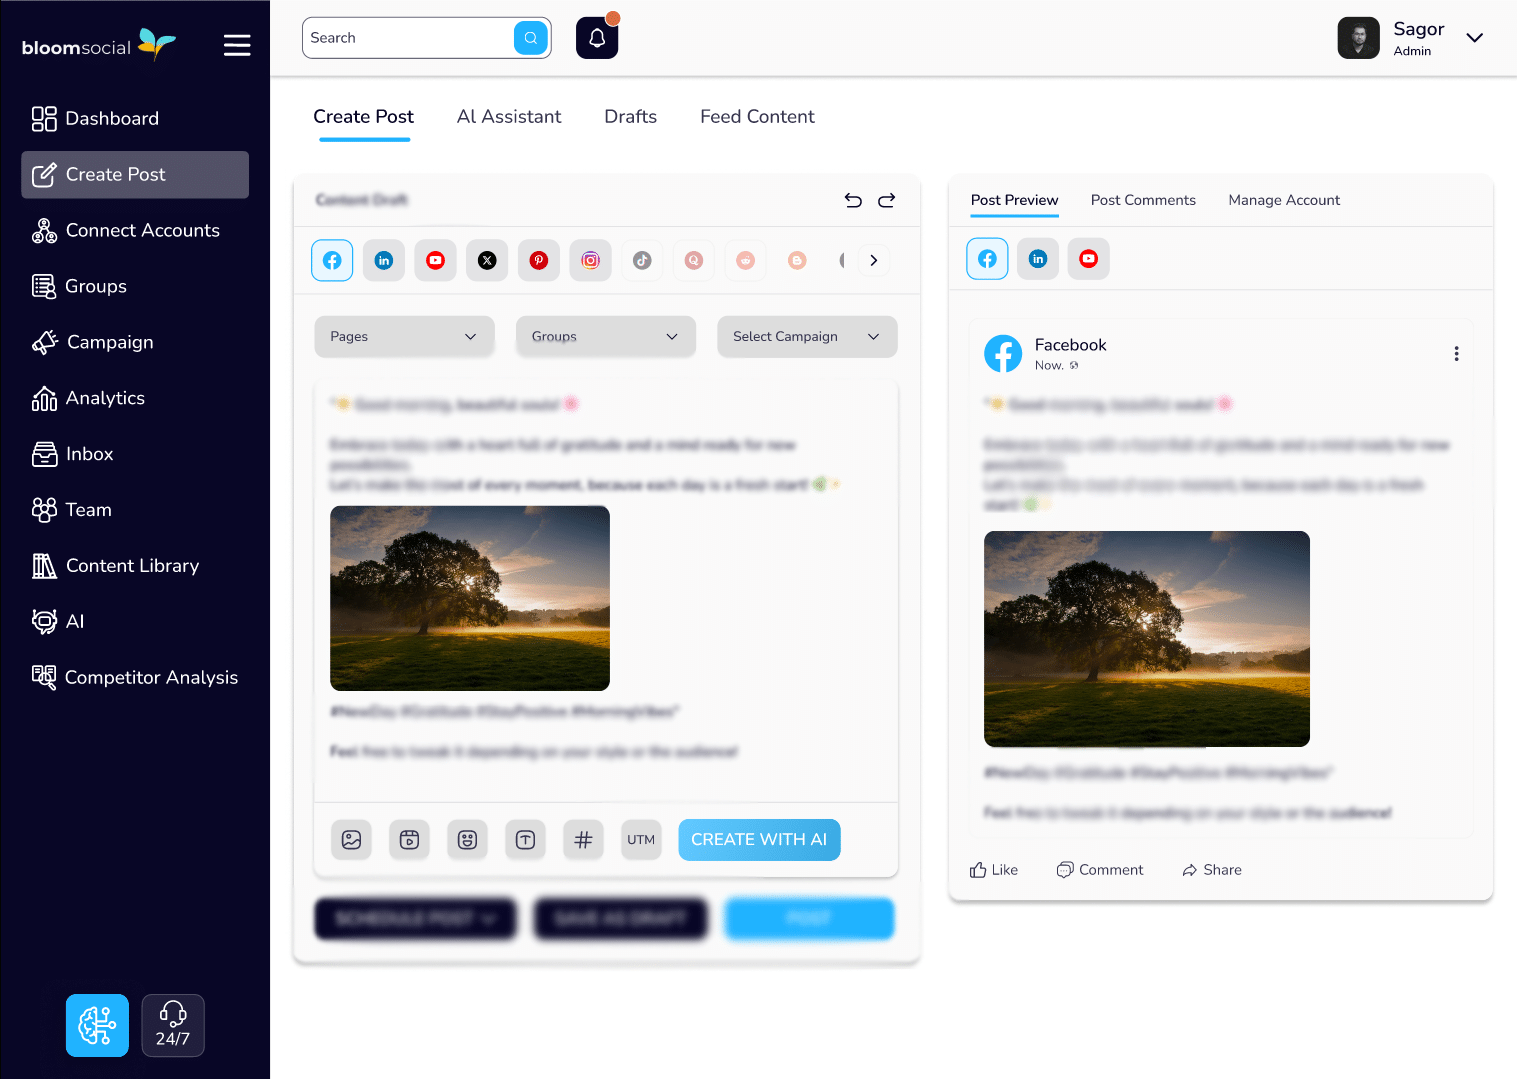
Task: Redo the content draft change
Action: tap(887, 200)
